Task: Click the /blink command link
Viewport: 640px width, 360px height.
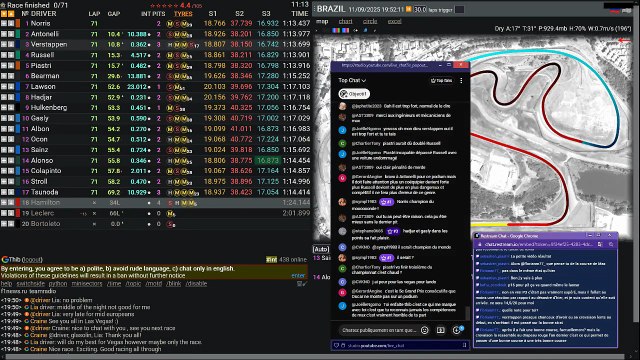Action: click(174, 284)
